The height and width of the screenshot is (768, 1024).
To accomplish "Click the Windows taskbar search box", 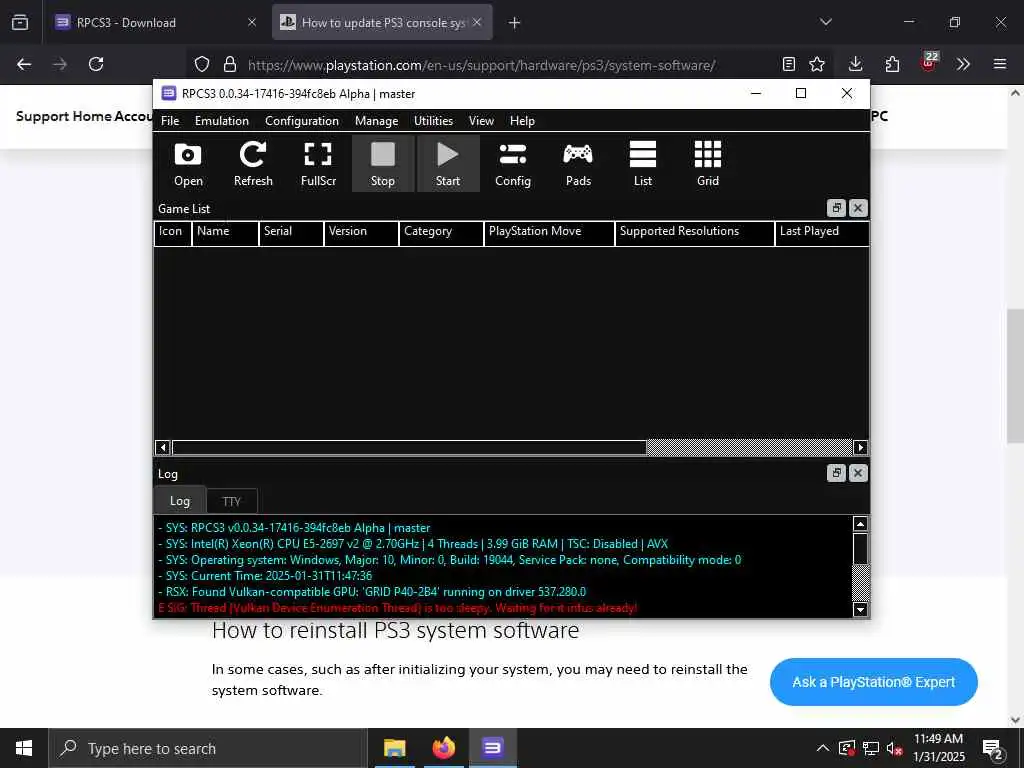I will (x=208, y=748).
